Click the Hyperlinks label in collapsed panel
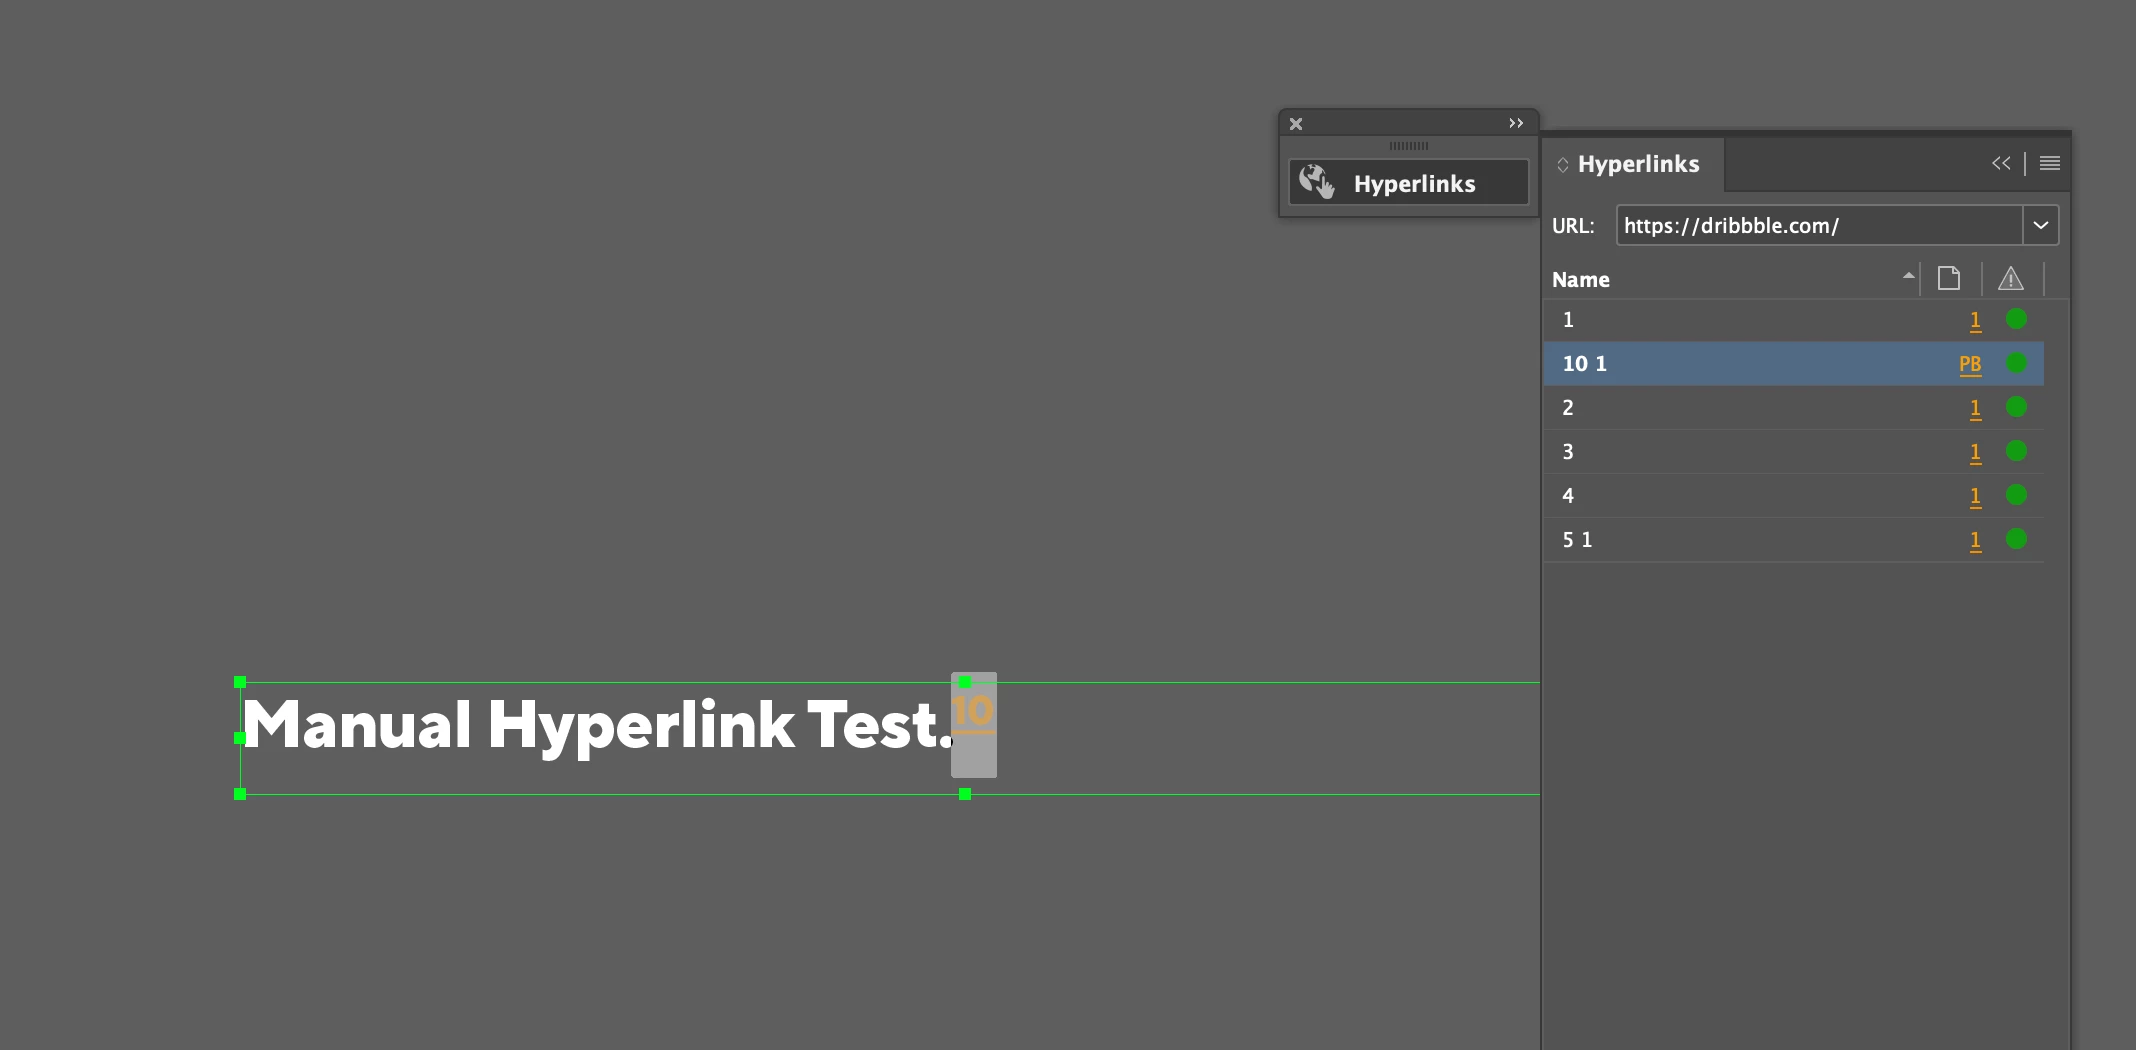This screenshot has width=2136, height=1050. coord(1414,184)
